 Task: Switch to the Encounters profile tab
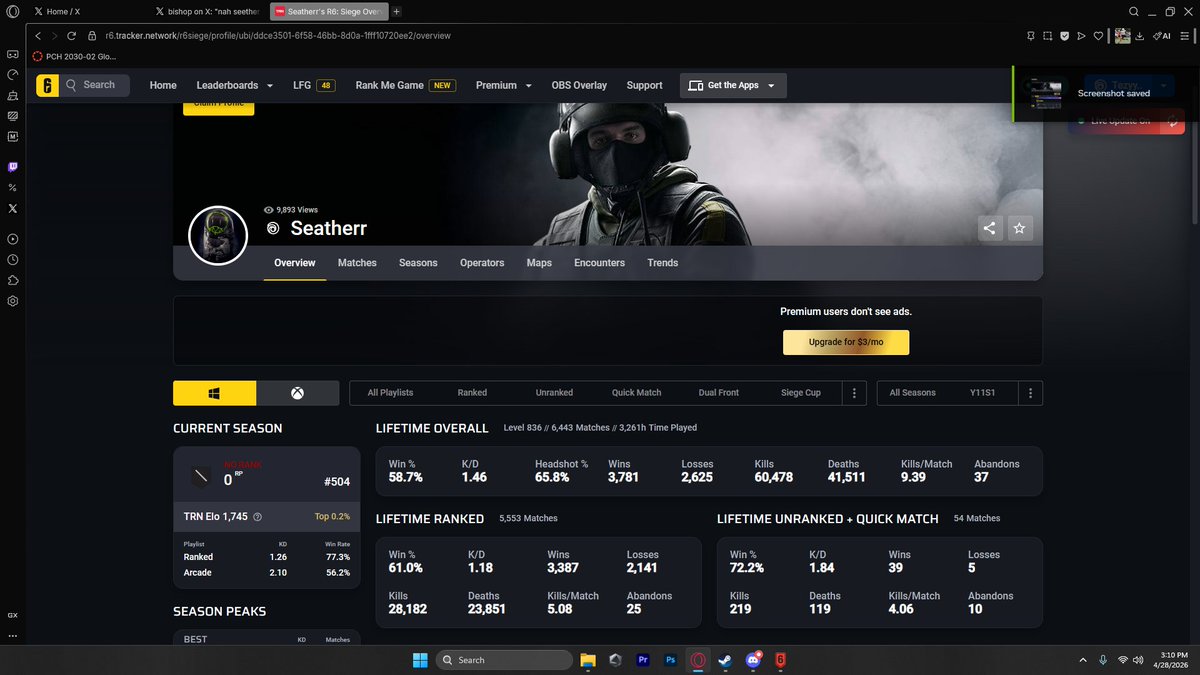[599, 263]
